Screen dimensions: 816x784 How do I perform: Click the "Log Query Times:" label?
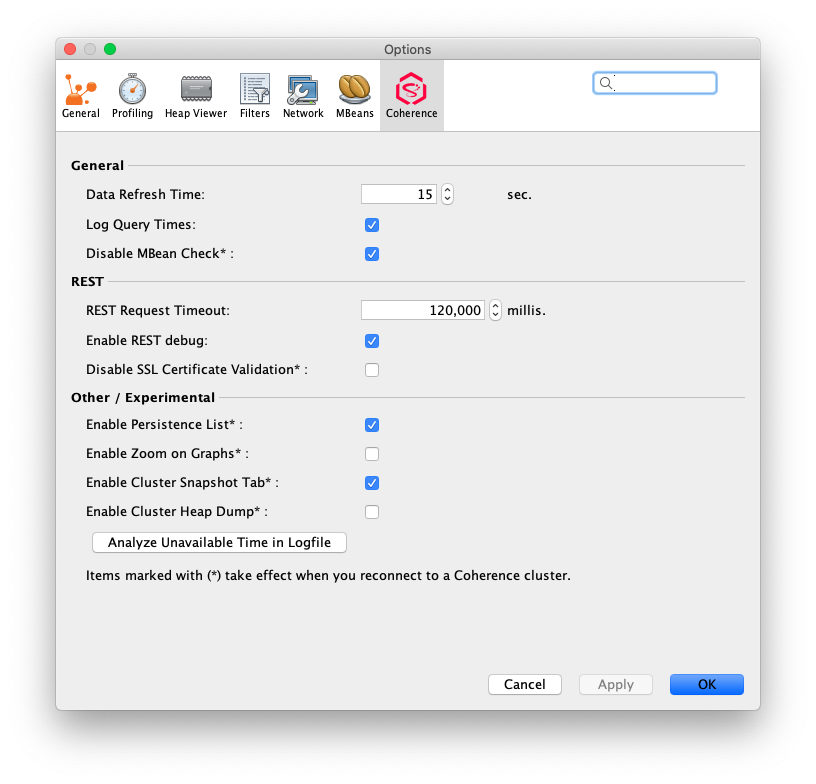pos(141,225)
